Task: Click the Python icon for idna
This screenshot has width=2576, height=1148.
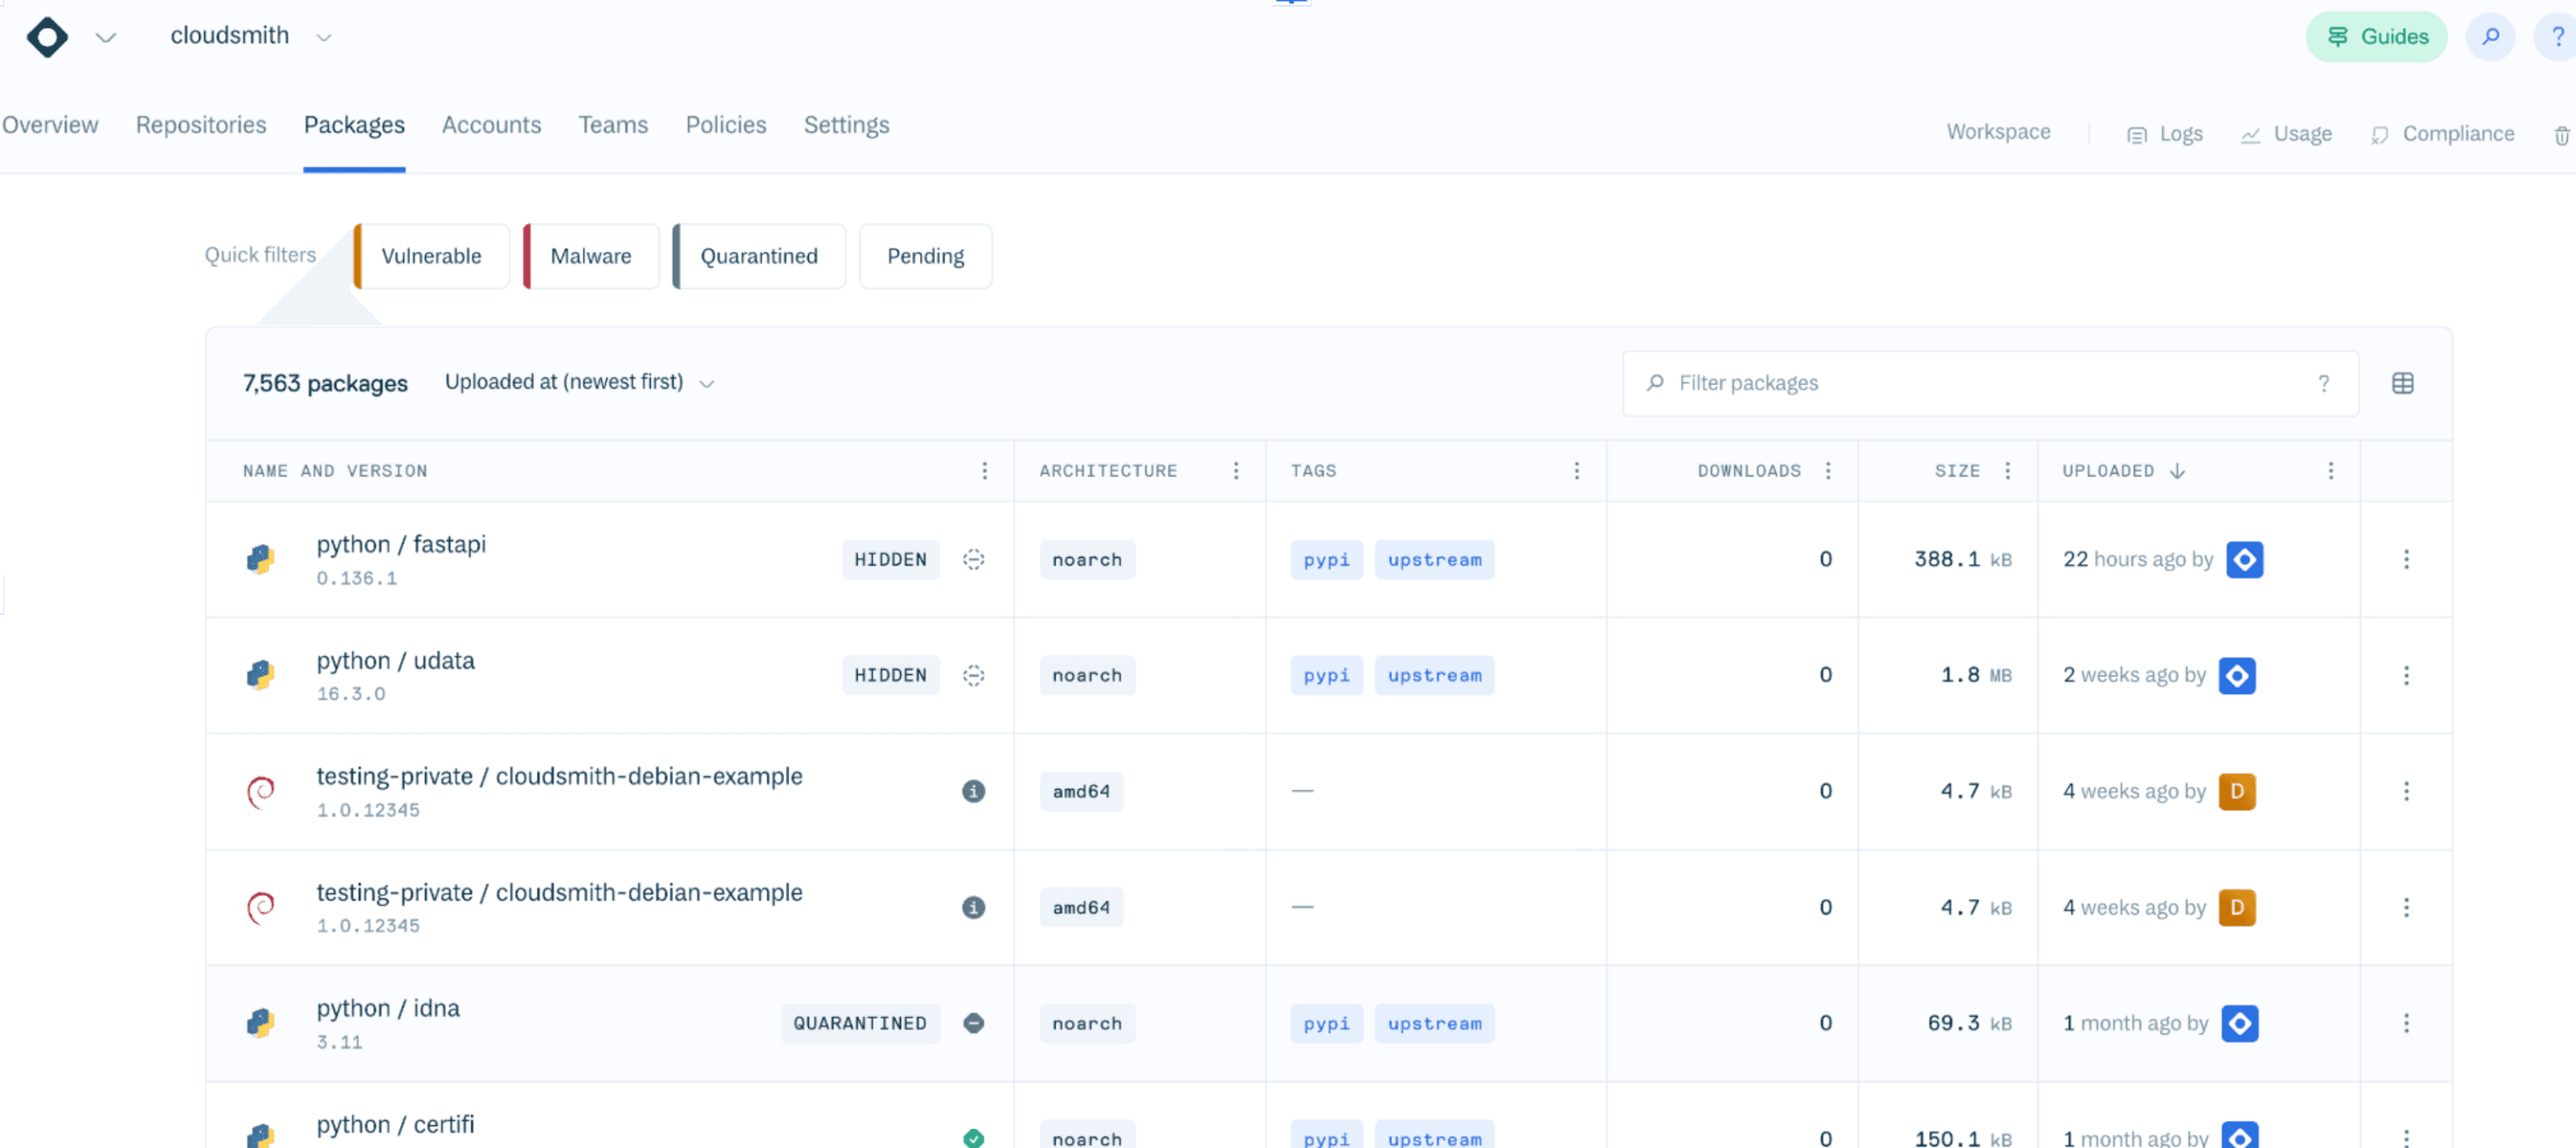Action: click(x=261, y=1023)
